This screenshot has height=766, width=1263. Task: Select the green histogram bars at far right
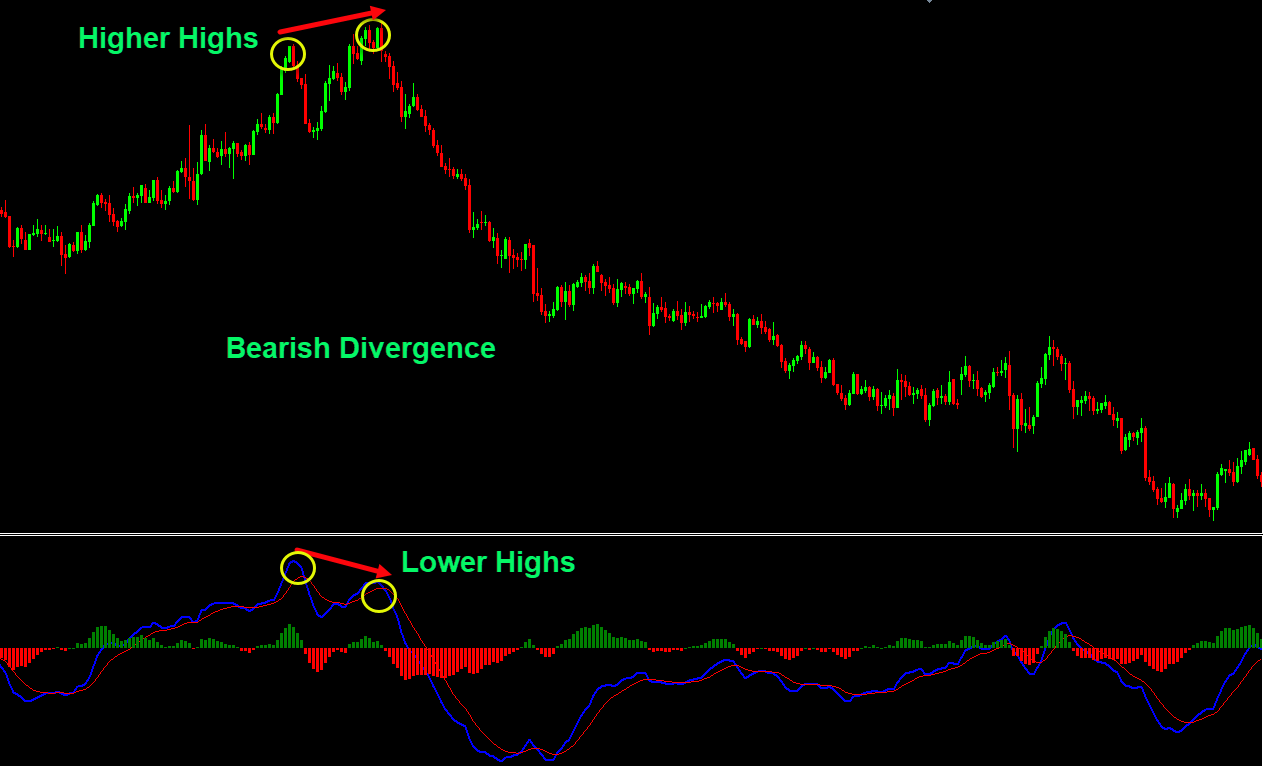[1240, 636]
